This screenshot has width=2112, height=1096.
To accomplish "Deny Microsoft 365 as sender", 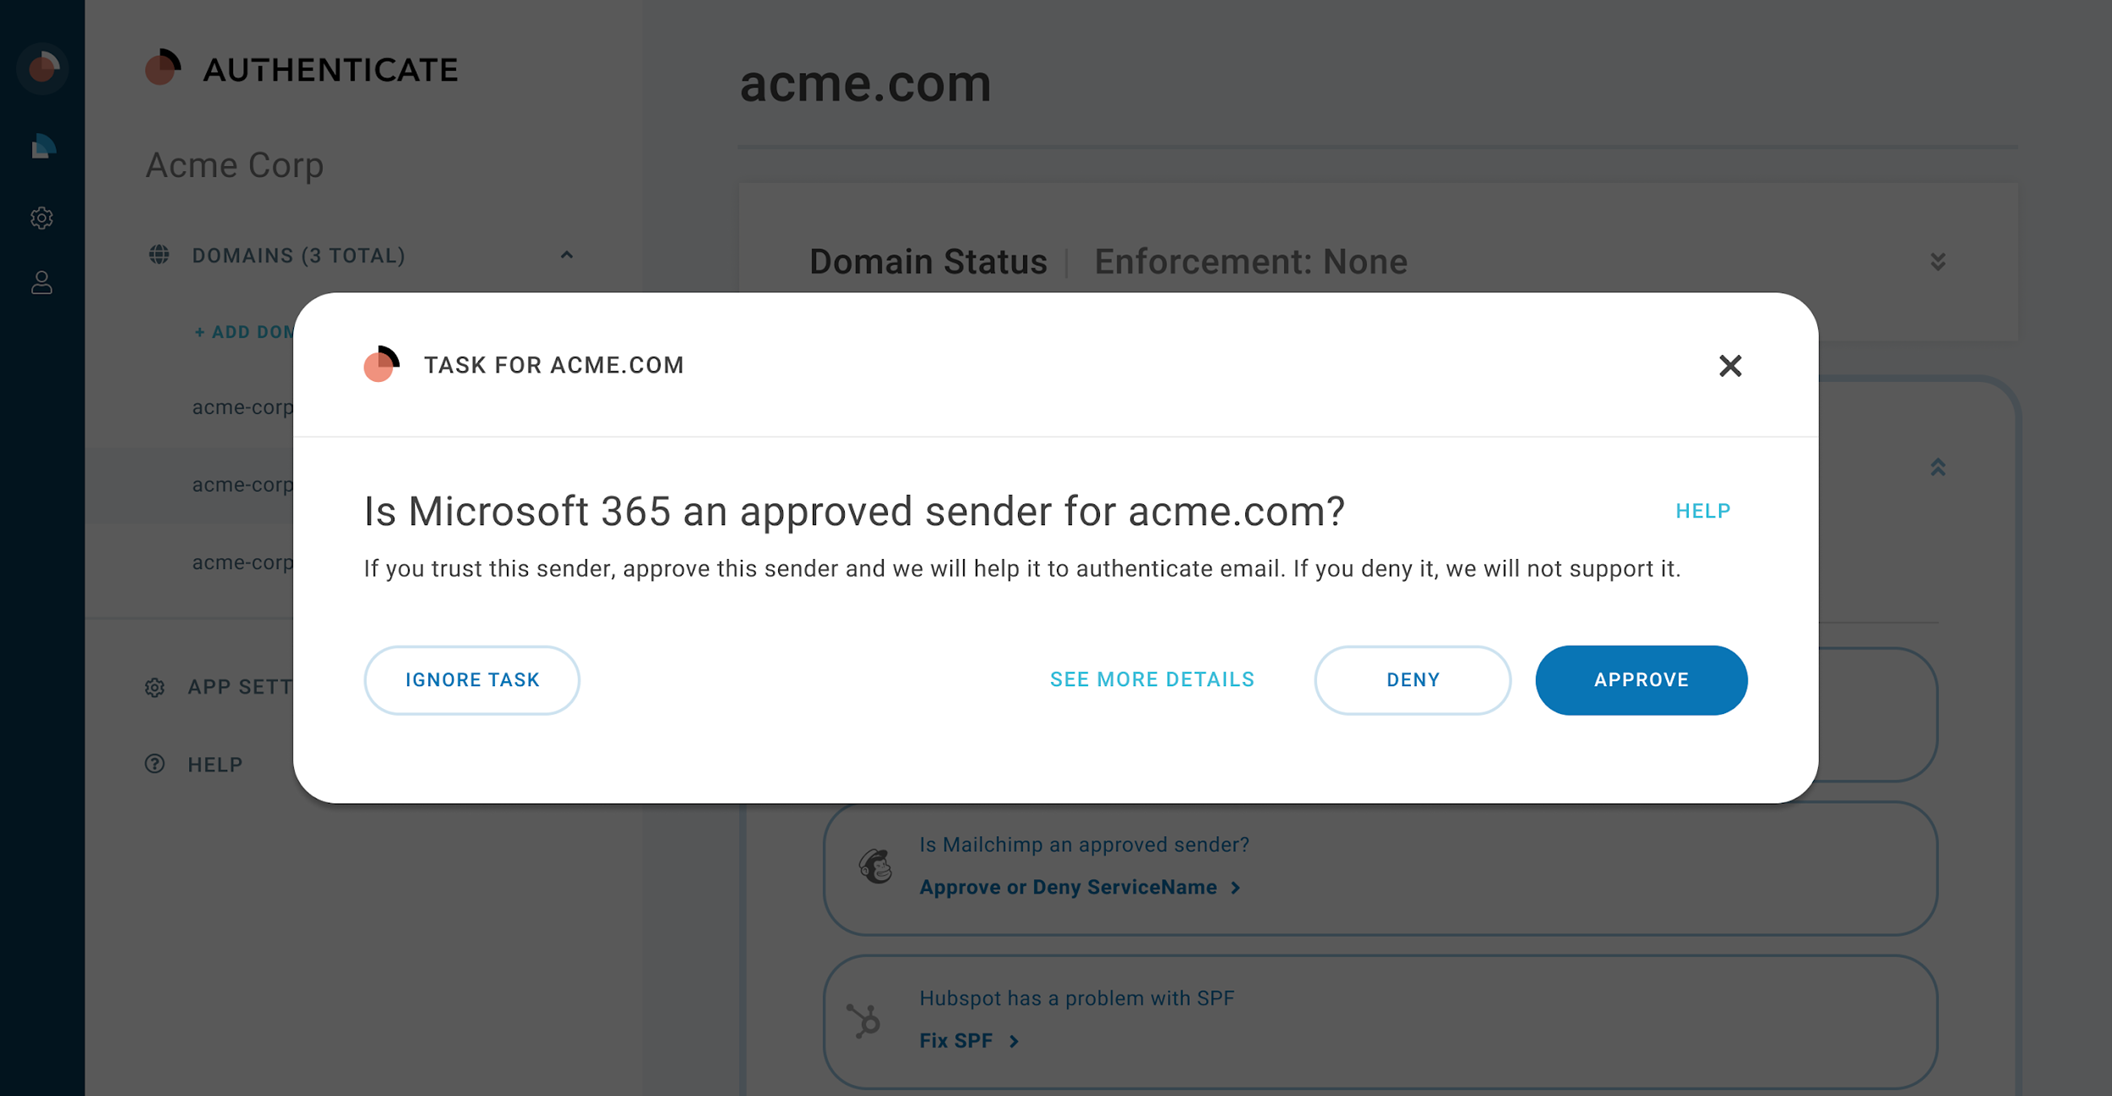I will [1412, 680].
